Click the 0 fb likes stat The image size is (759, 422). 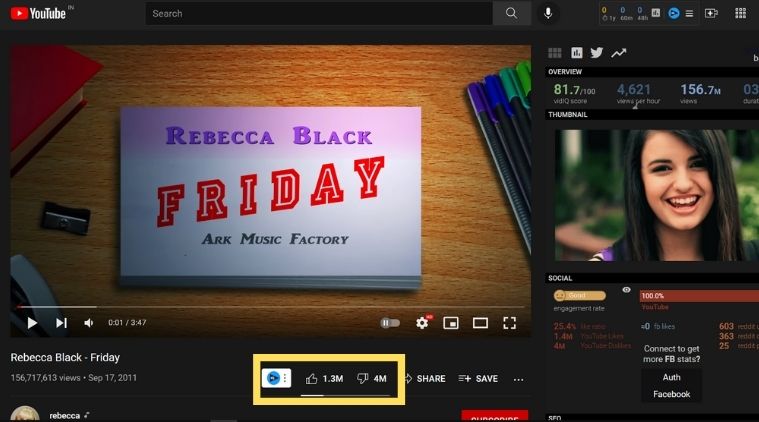tap(658, 327)
